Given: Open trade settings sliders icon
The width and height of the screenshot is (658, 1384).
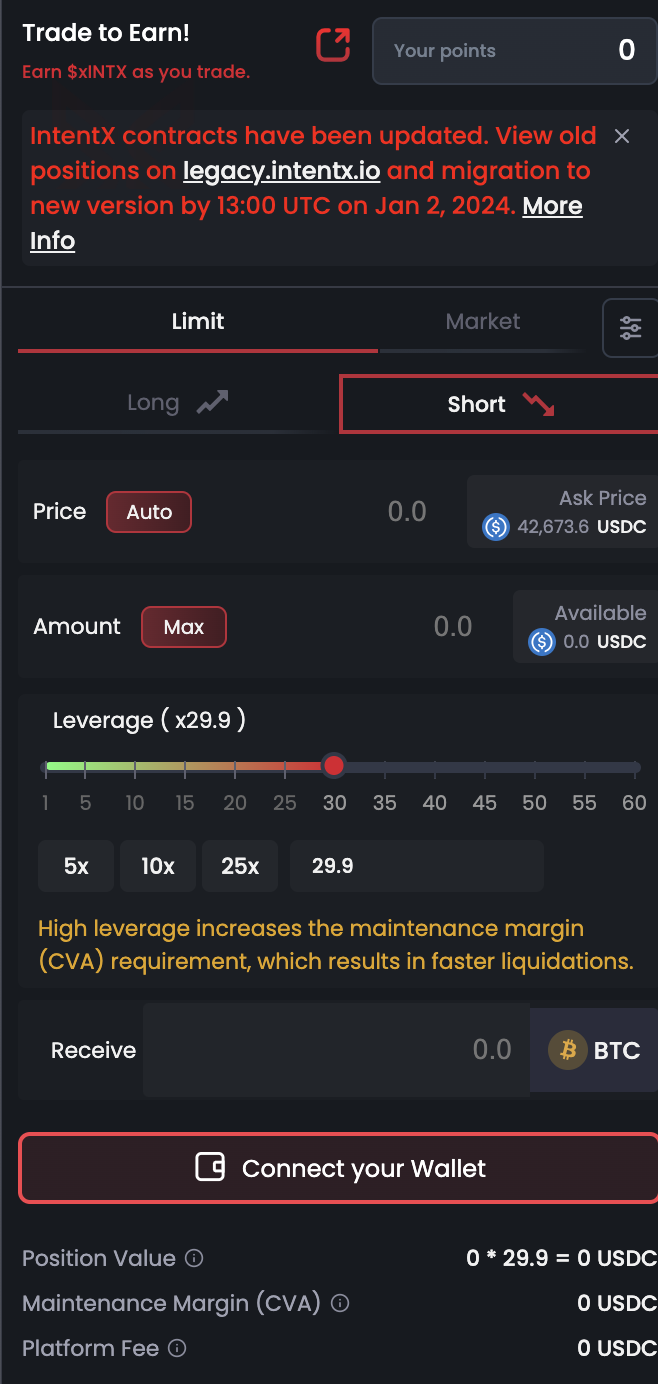Looking at the screenshot, I should coord(630,328).
